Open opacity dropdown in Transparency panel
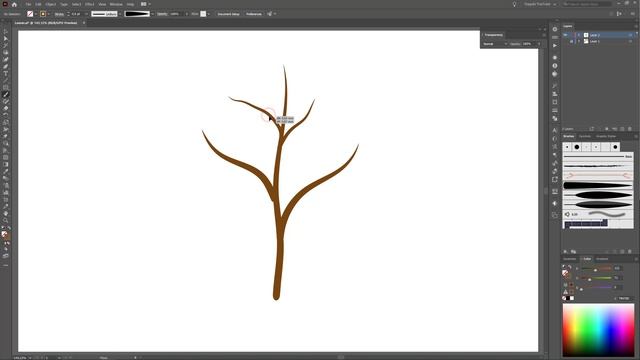The width and height of the screenshot is (640, 360). coord(539,44)
